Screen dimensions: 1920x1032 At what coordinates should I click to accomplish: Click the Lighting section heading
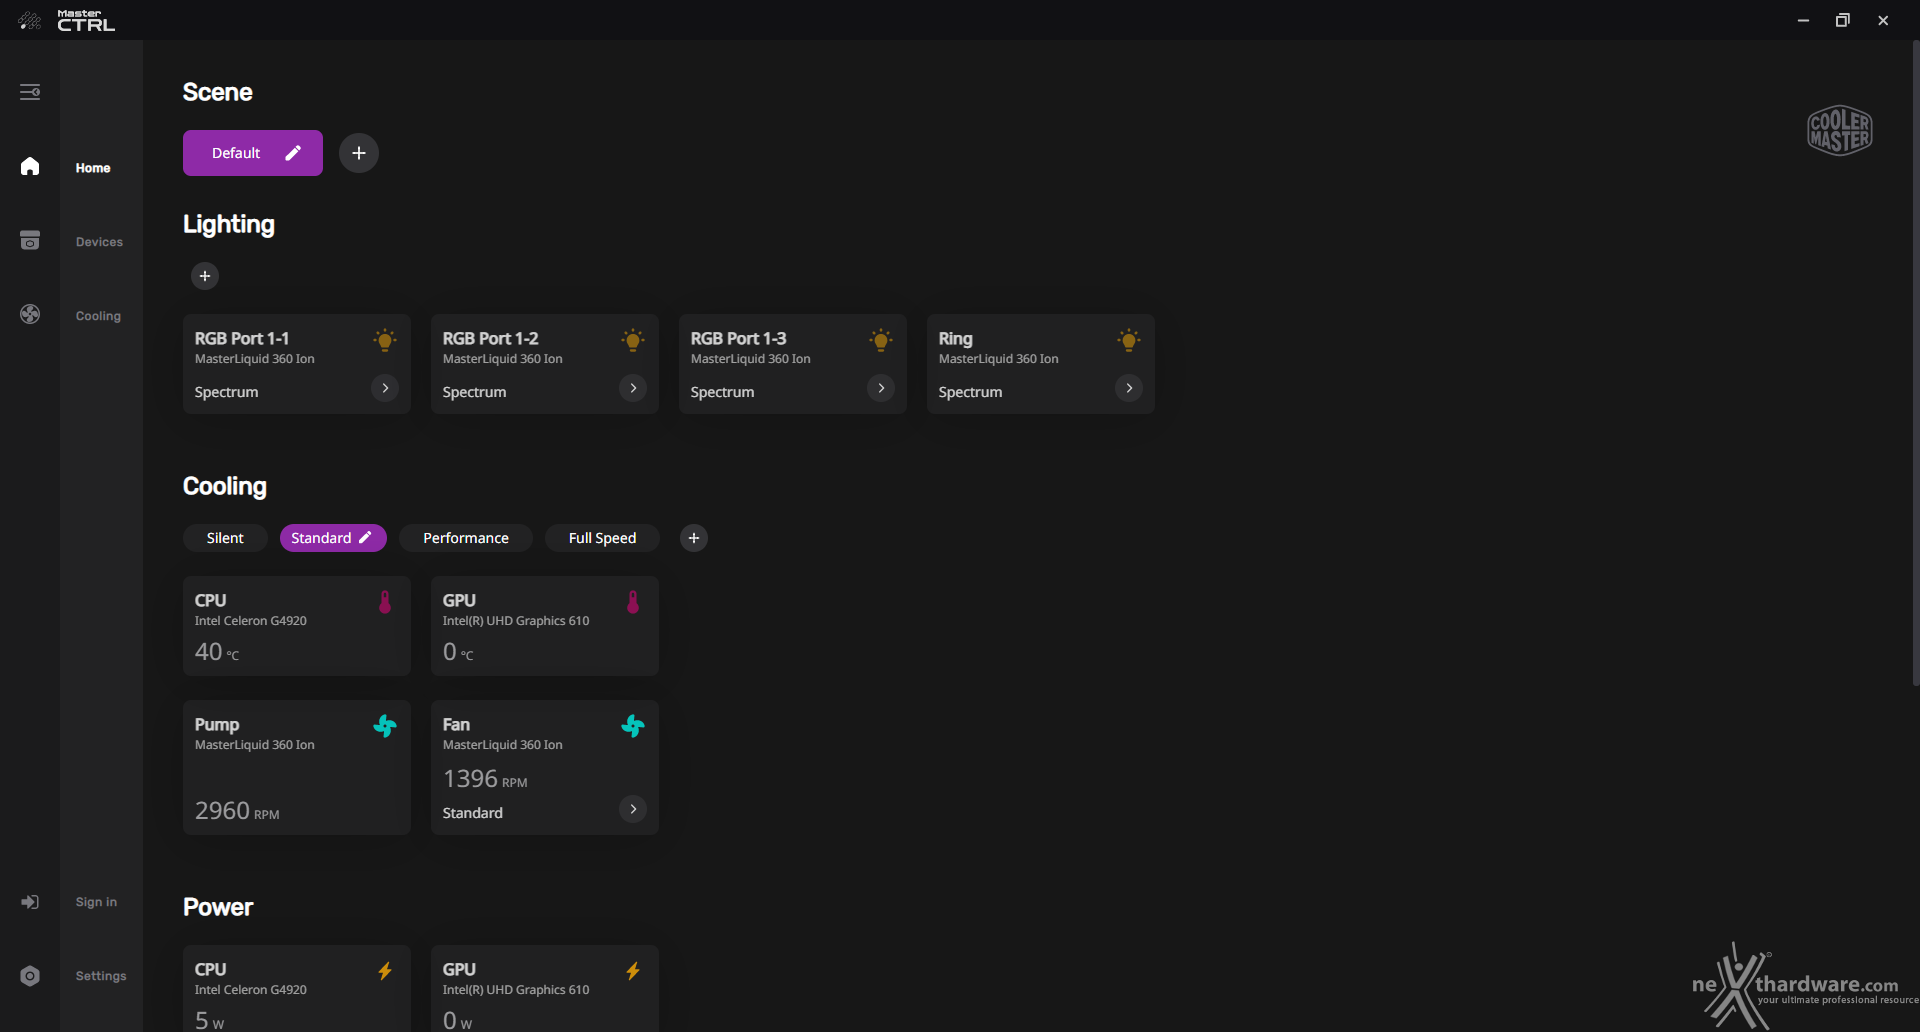[228, 224]
